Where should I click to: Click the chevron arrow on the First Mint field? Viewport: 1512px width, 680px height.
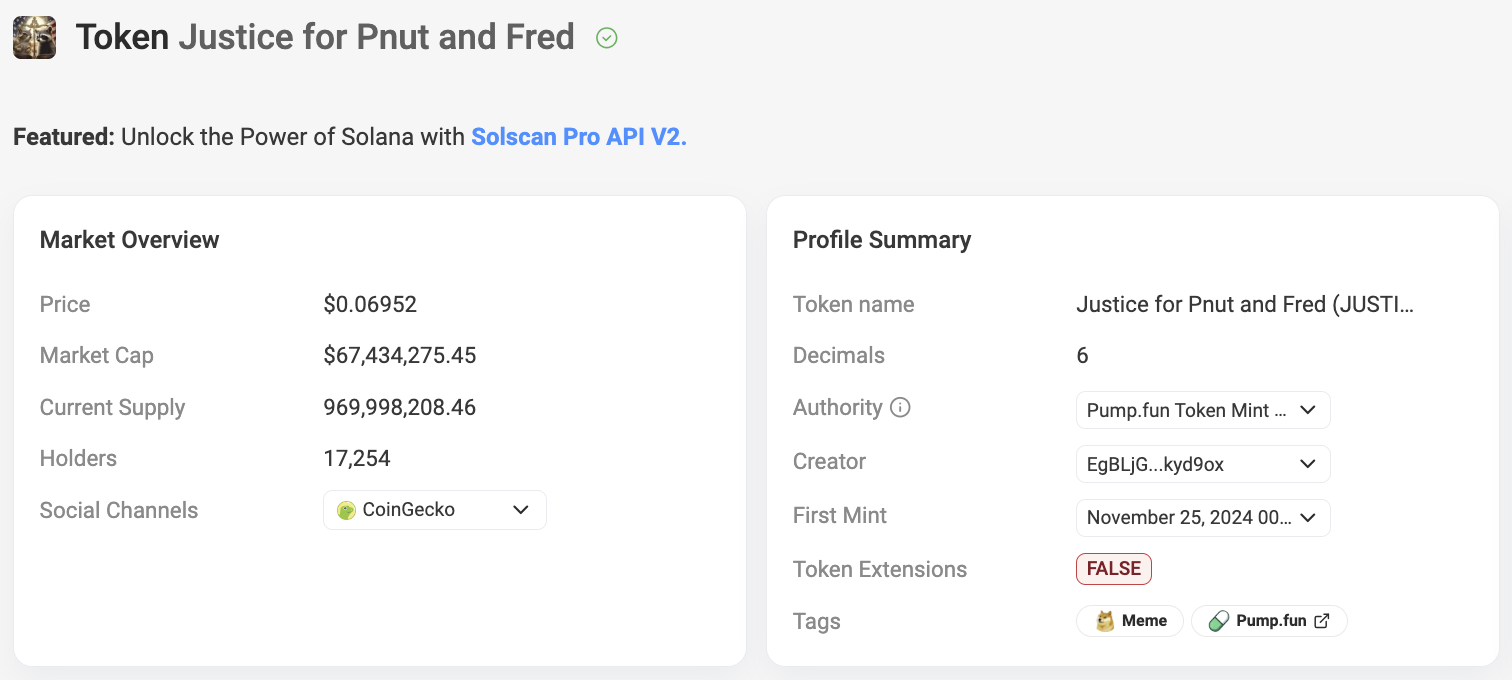1307,518
